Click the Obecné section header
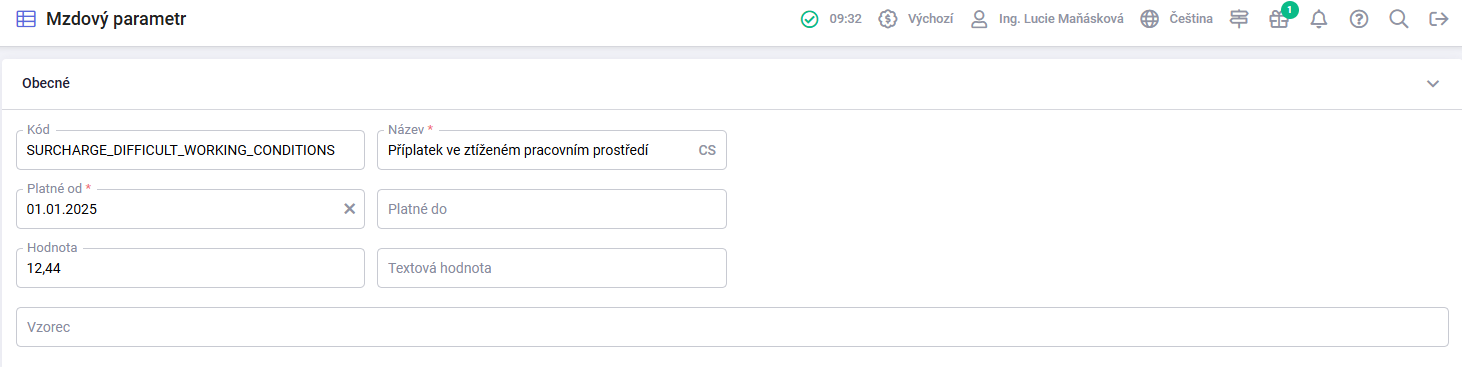The width and height of the screenshot is (1462, 367). (731, 84)
